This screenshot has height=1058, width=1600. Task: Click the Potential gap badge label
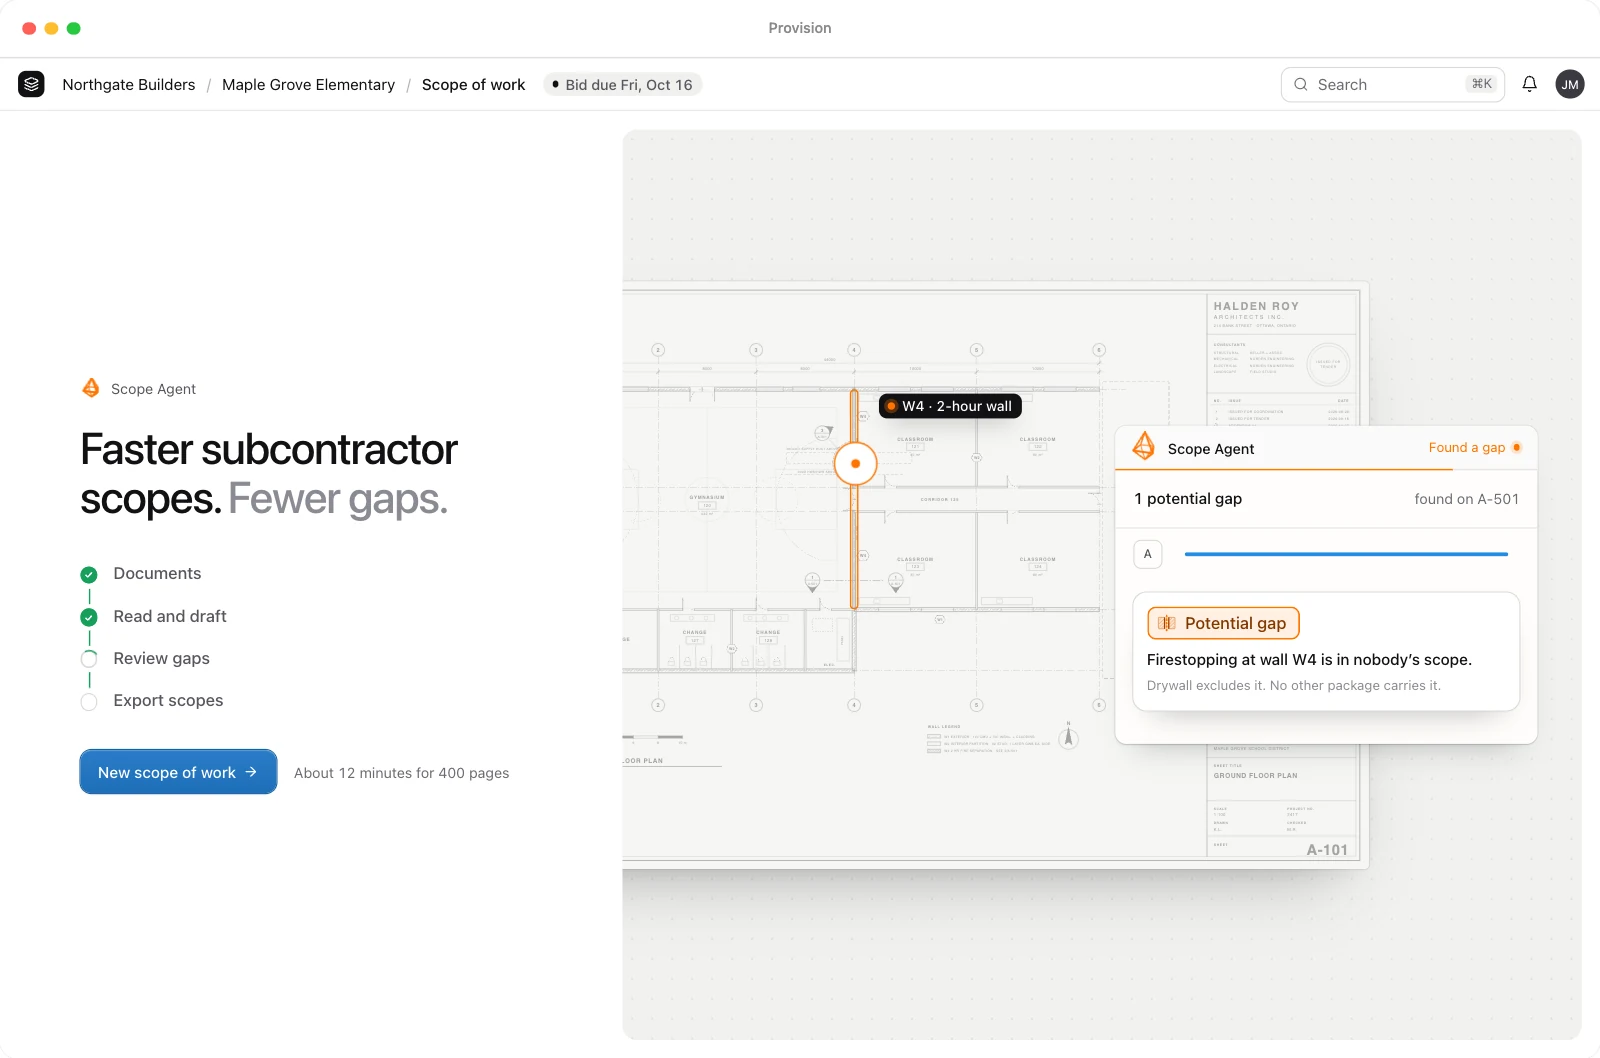coord(1235,623)
